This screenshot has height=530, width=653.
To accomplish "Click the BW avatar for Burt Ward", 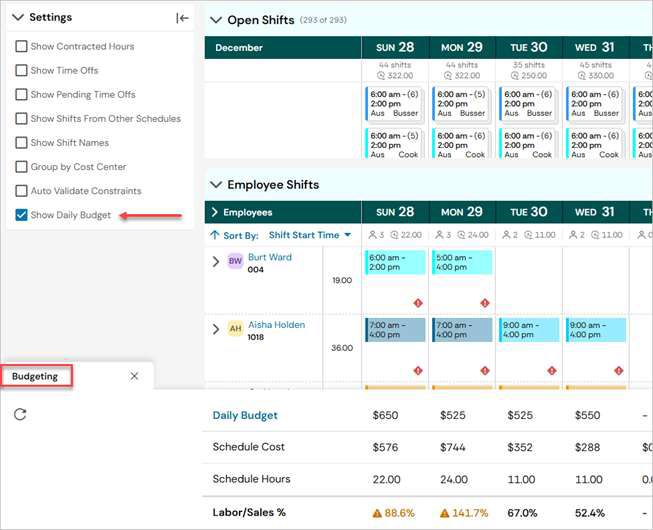I will (x=235, y=261).
